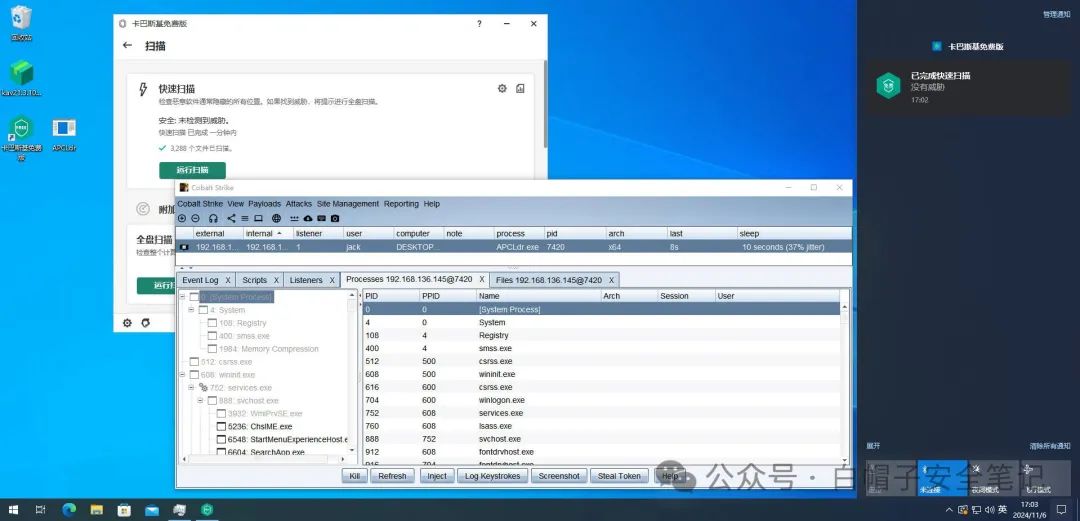Image resolution: width=1080 pixels, height=521 pixels.
Task: Collapse the 752: services.exe tree node
Action: pos(191,388)
